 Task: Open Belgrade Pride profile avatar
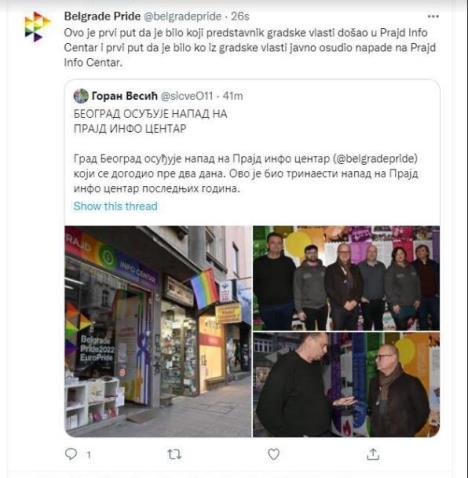37,26
